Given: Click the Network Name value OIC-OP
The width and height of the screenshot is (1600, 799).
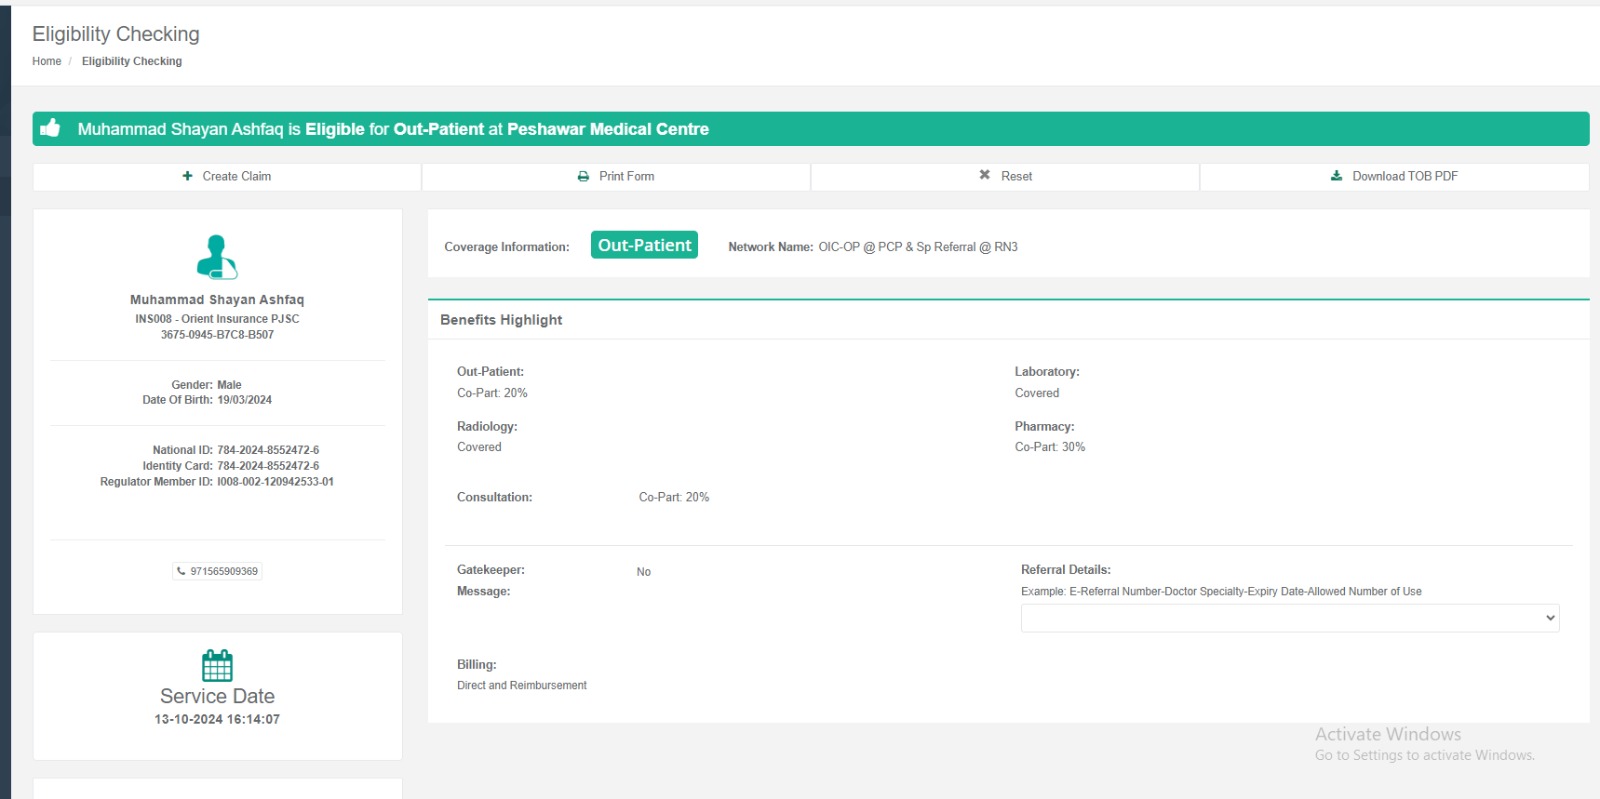Looking at the screenshot, I should point(917,247).
